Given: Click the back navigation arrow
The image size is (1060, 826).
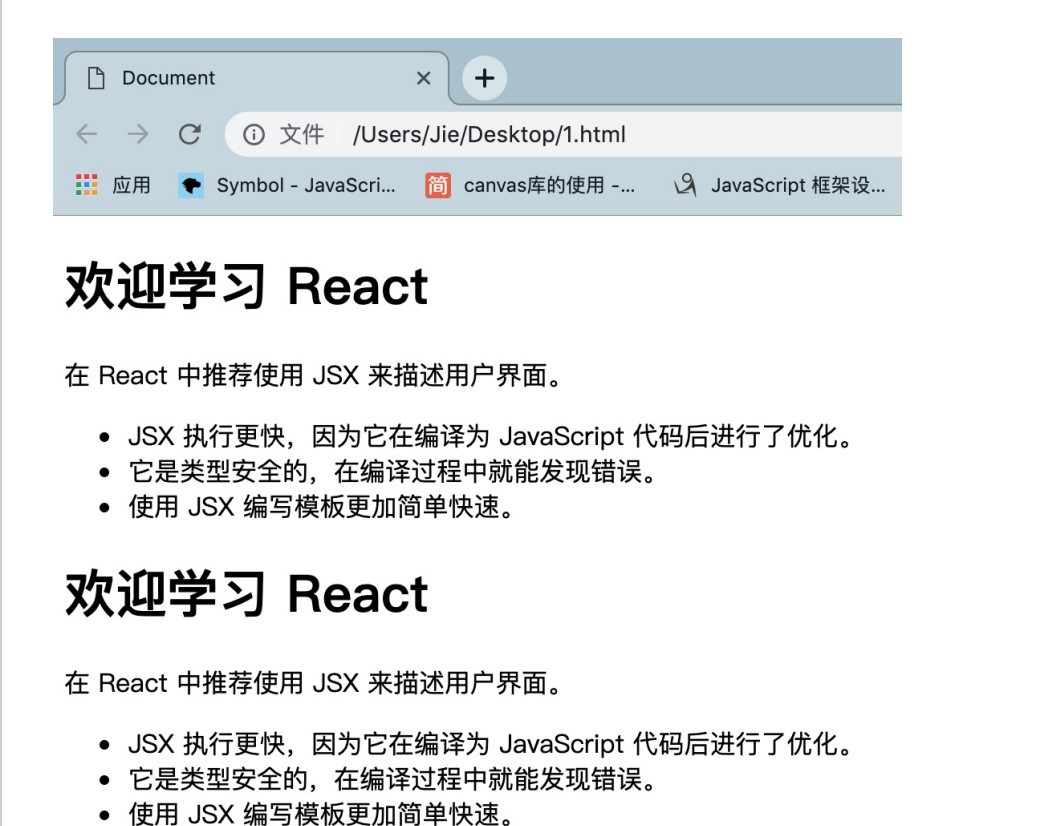Looking at the screenshot, I should [87, 134].
